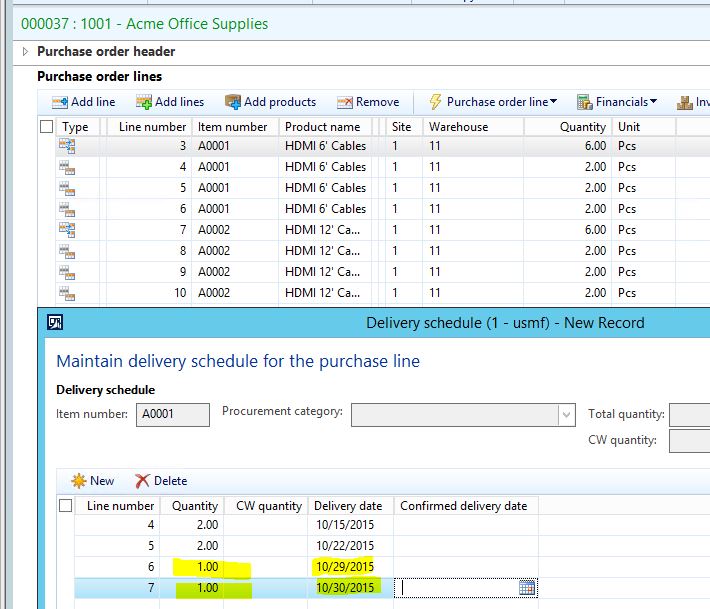The image size is (710, 609).
Task: Click type icon of line number 3
Action: pos(68,146)
